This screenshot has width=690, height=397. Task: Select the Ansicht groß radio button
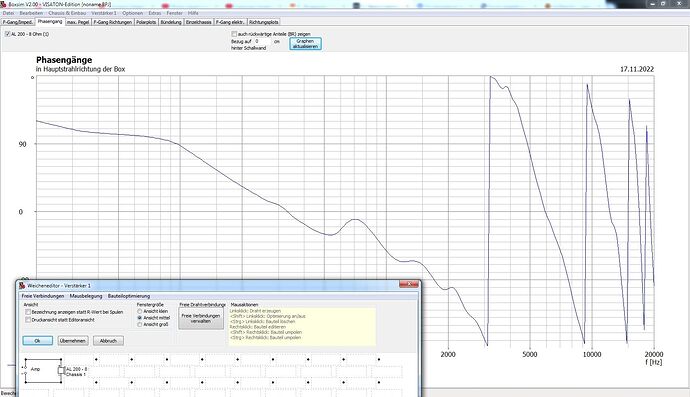140,324
